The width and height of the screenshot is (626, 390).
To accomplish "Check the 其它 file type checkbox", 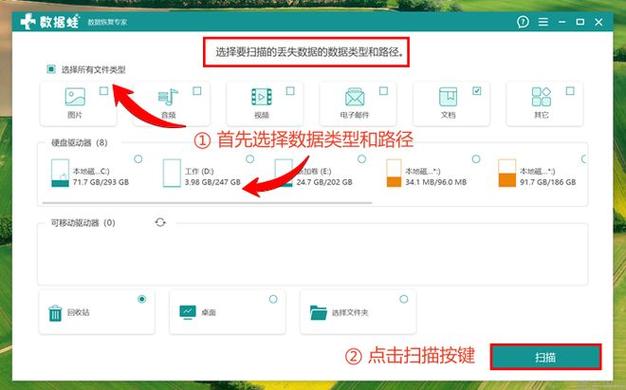I will 570,91.
